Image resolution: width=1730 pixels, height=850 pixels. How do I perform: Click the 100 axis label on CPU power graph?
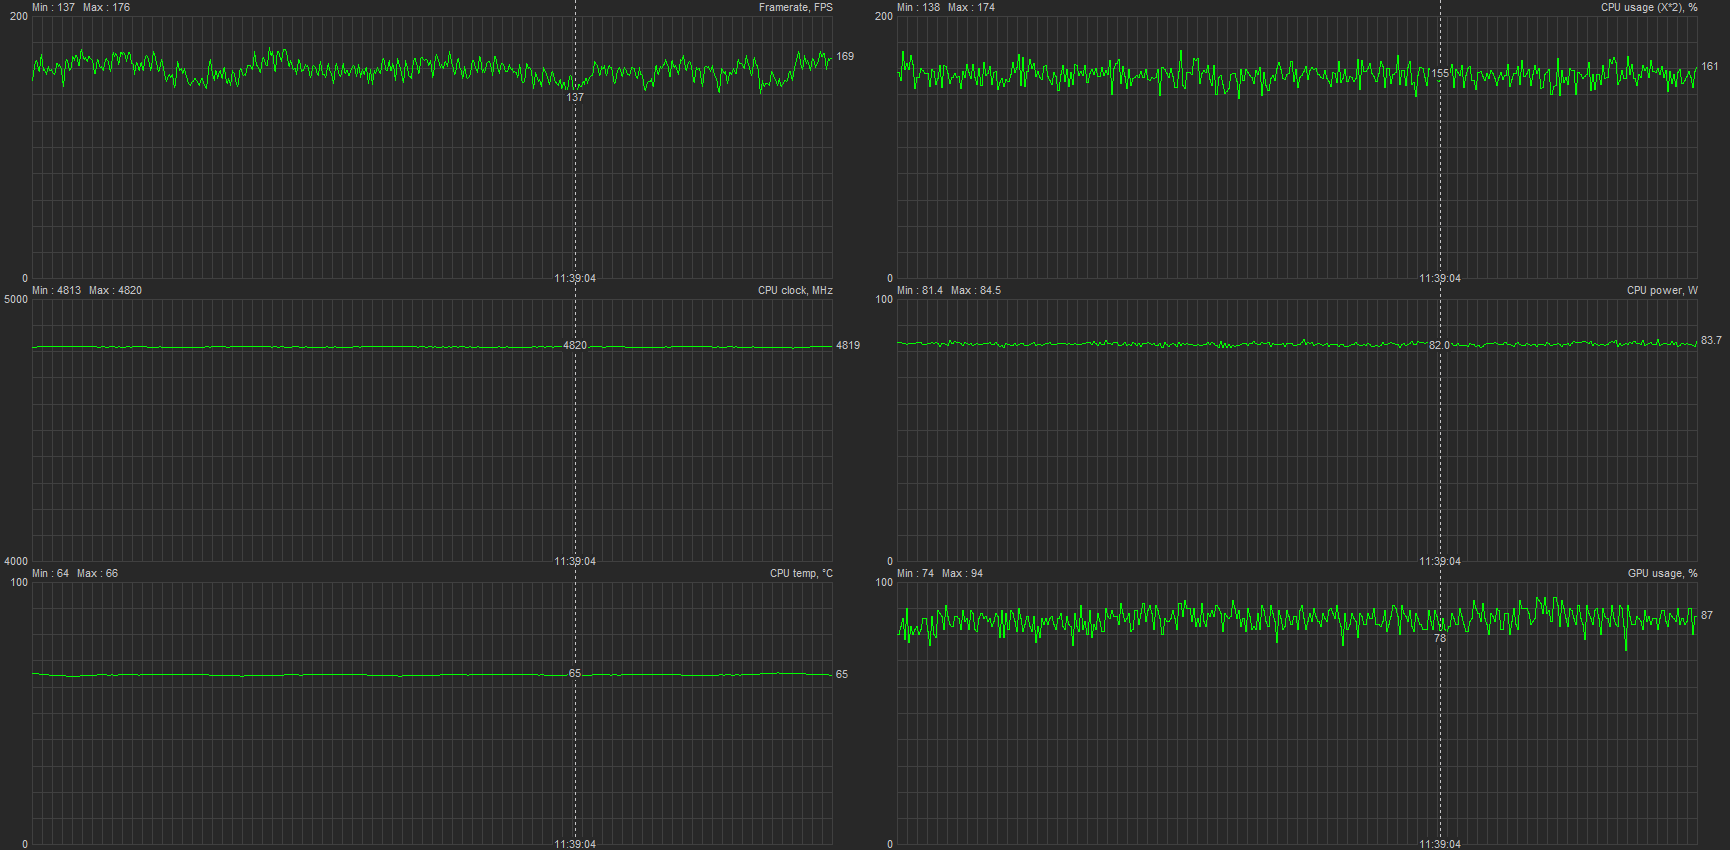tap(884, 300)
